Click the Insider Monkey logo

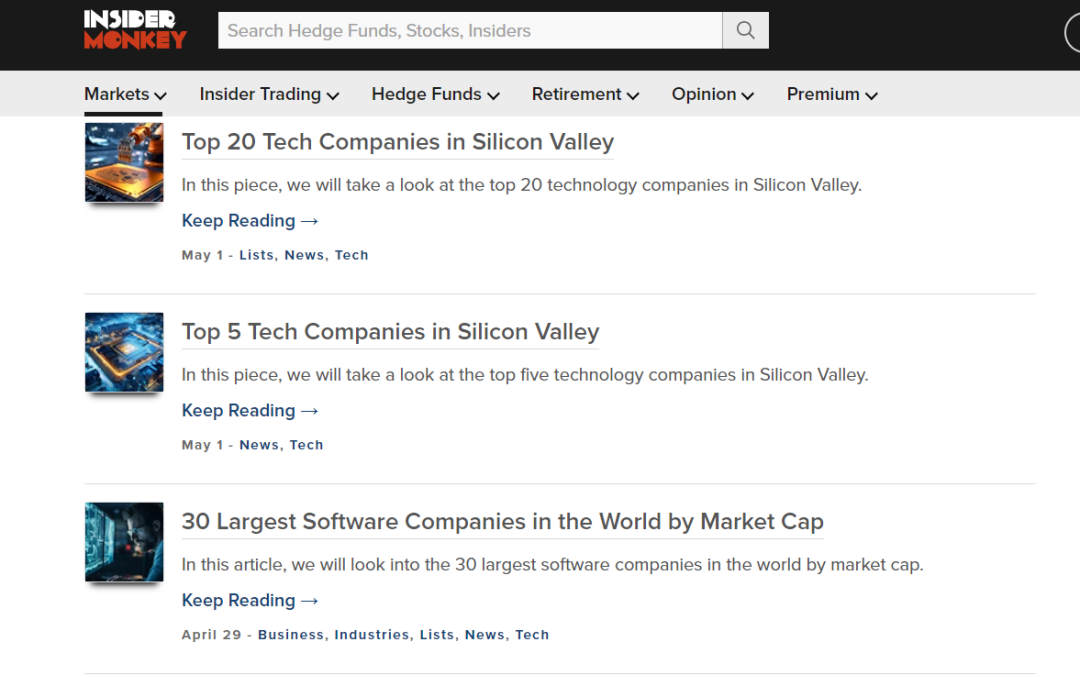pyautogui.click(x=135, y=30)
